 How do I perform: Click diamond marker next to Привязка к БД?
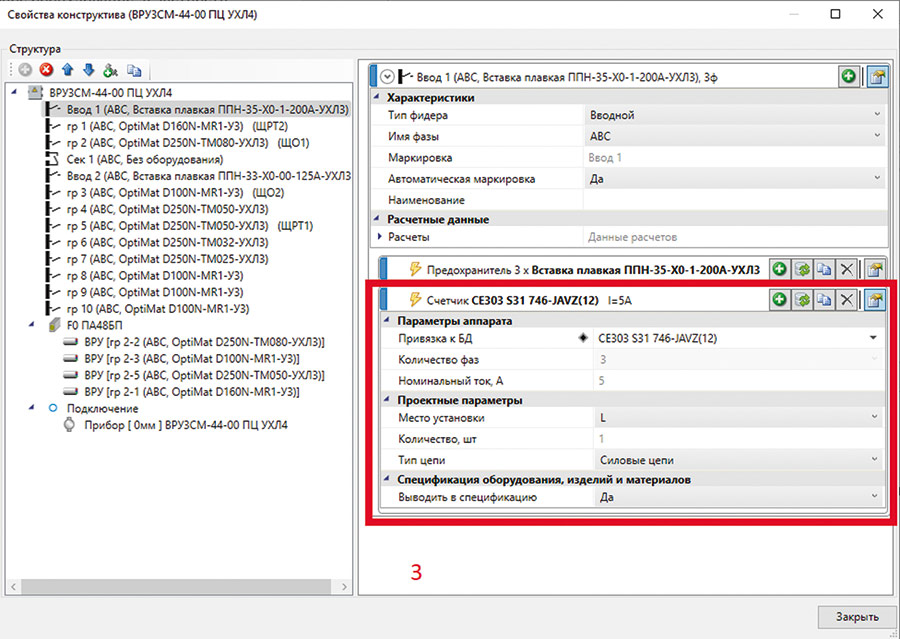click(x=583, y=338)
